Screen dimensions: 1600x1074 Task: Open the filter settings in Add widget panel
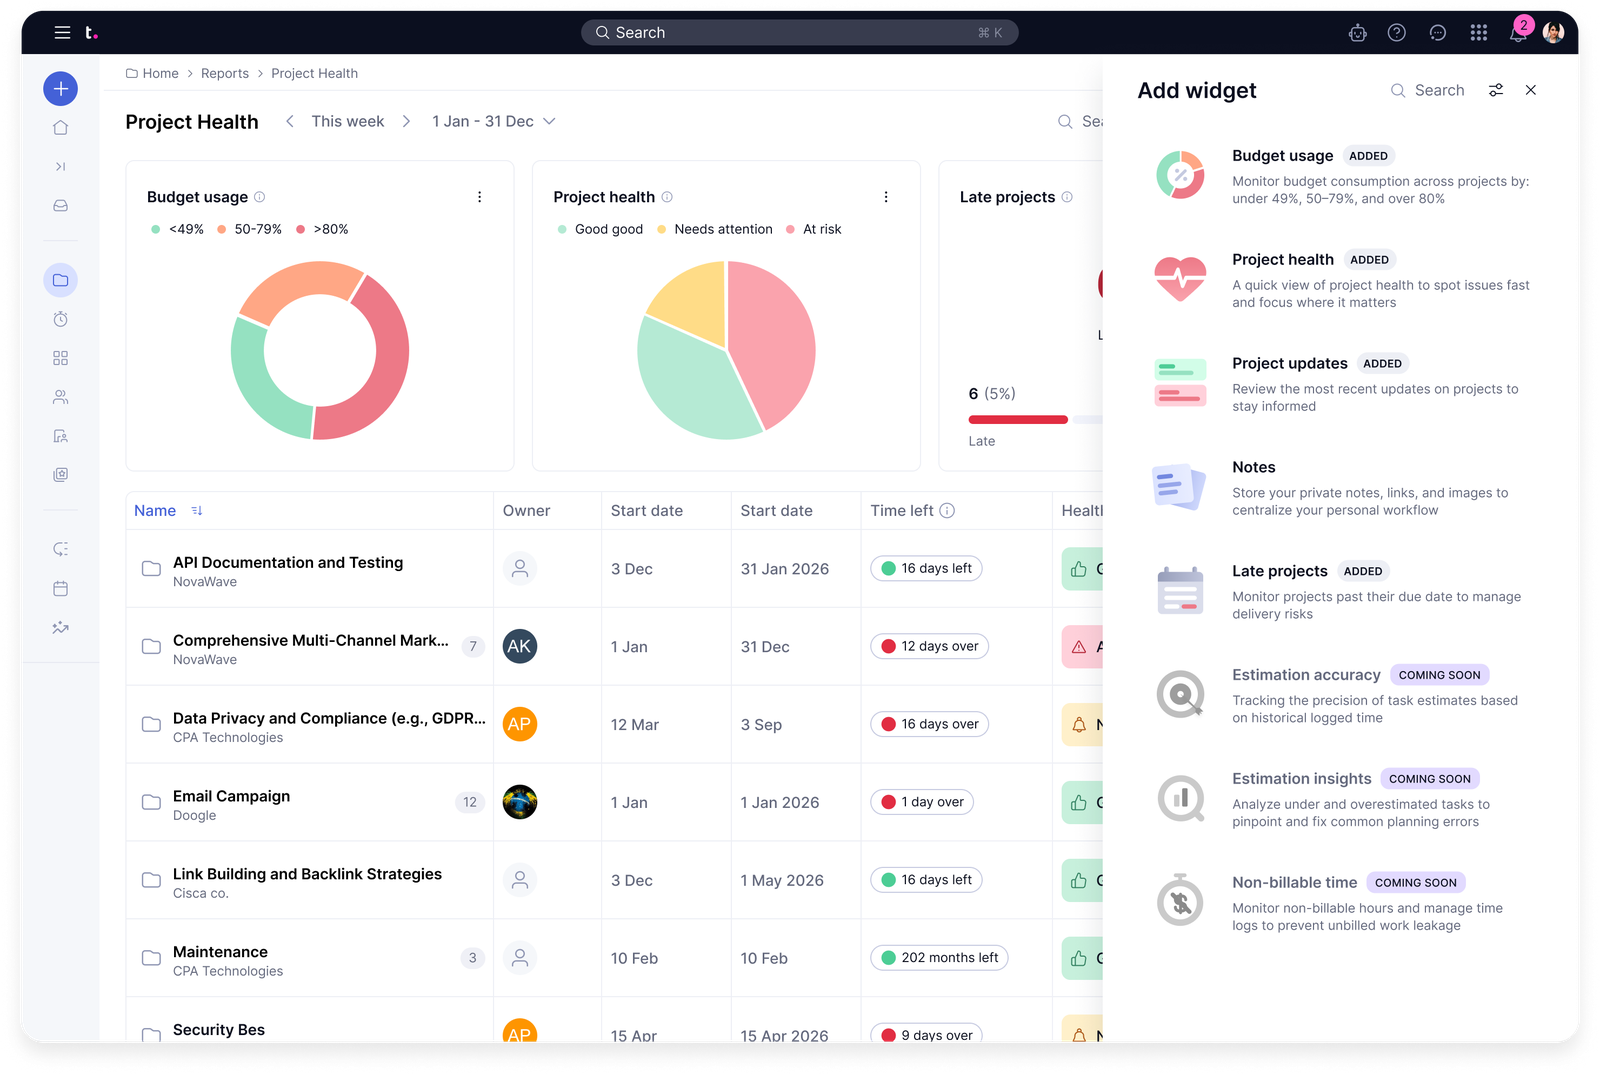[x=1495, y=90]
